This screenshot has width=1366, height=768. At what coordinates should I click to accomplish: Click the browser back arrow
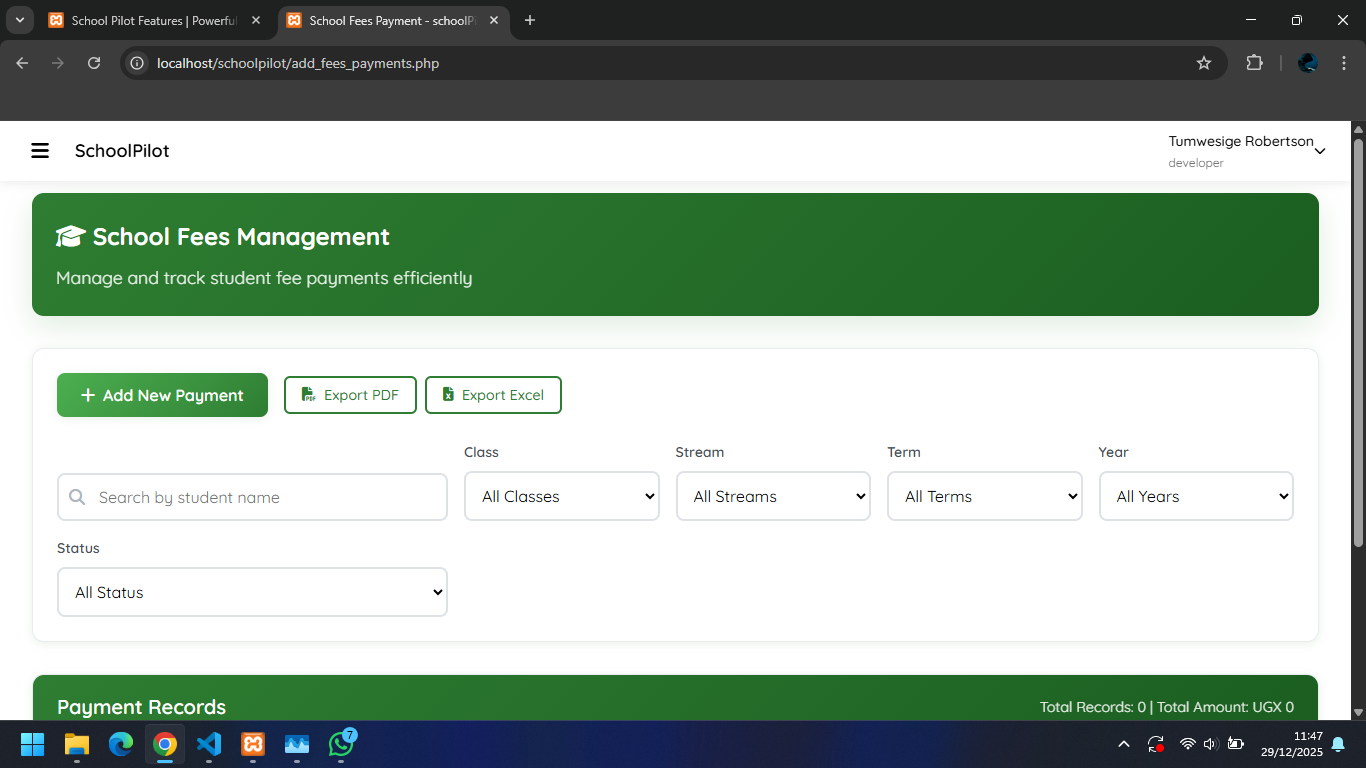21,62
